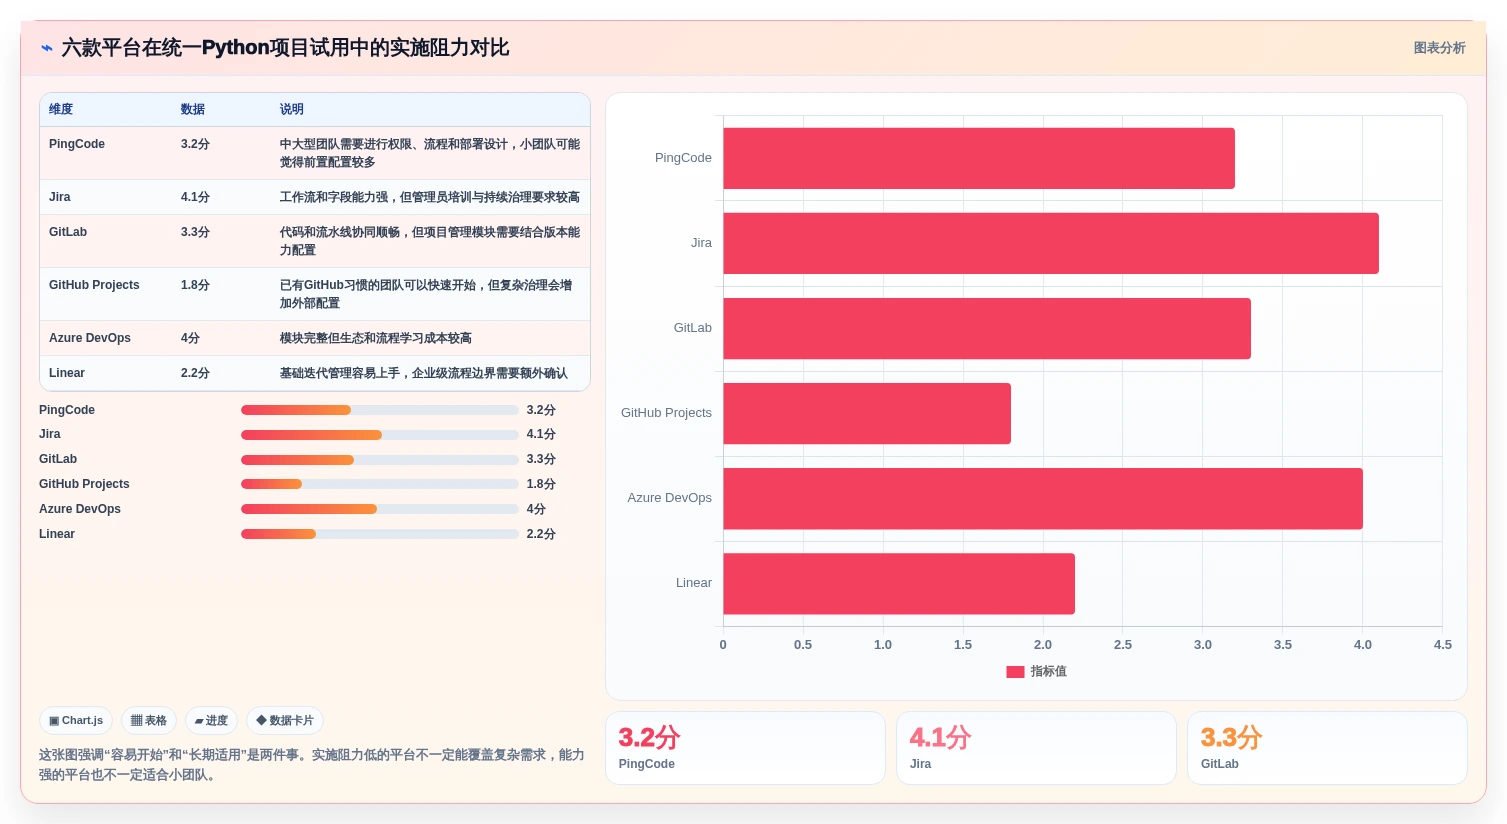The image size is (1507, 824).
Task: Select the Chart.js tag chip
Action: click(x=76, y=720)
